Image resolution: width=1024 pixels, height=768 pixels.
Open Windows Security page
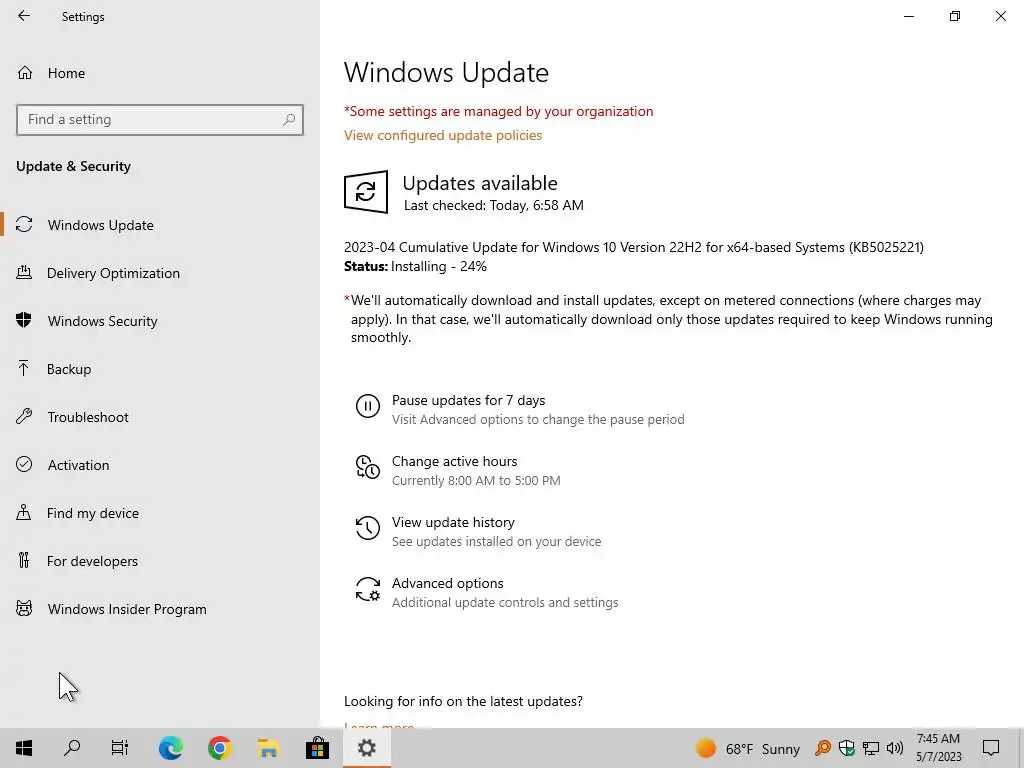click(160, 321)
